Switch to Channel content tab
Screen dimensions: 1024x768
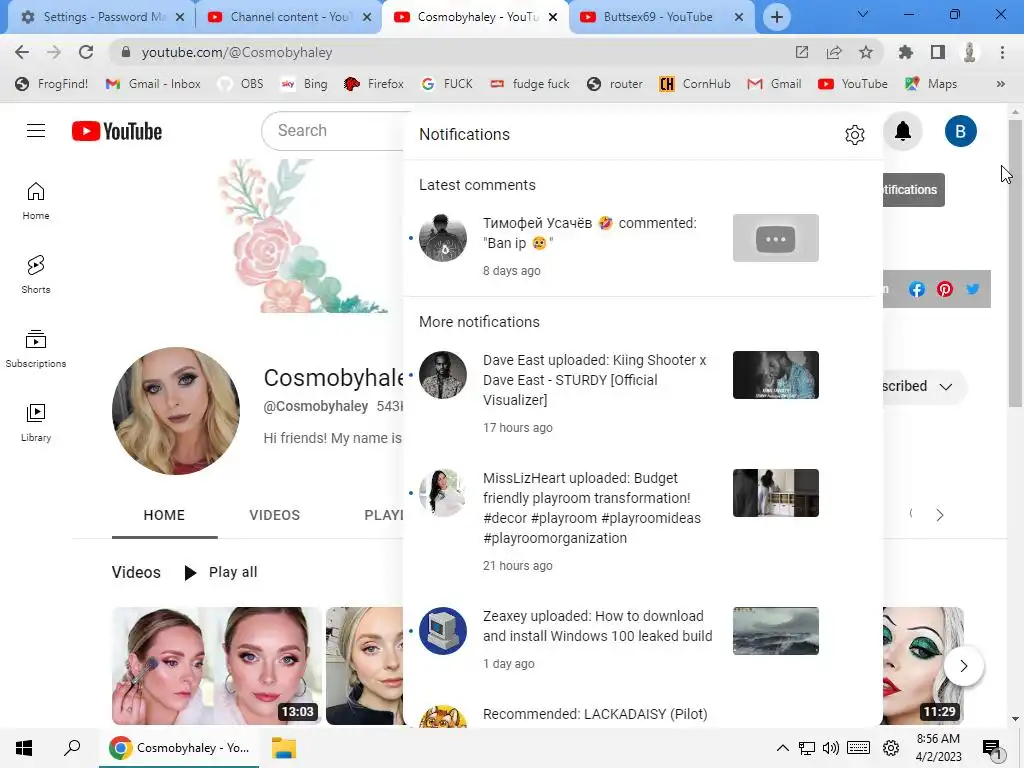[288, 17]
